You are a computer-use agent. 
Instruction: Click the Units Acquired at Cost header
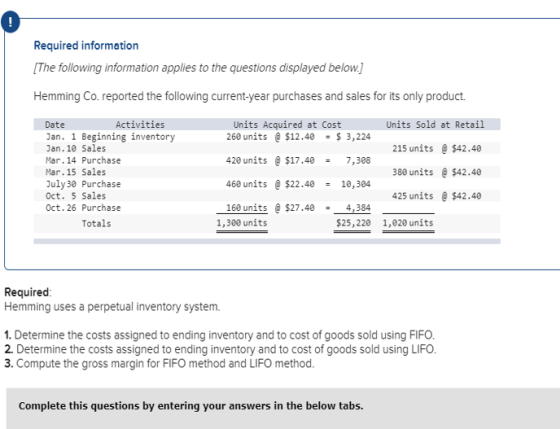[287, 125]
